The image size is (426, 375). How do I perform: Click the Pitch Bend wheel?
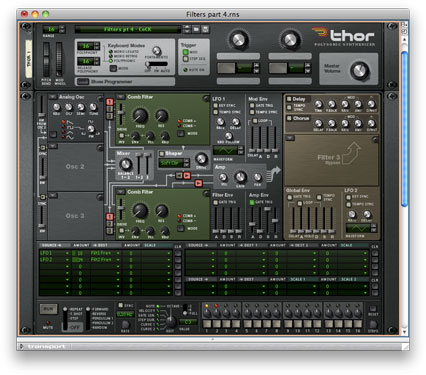[46, 60]
